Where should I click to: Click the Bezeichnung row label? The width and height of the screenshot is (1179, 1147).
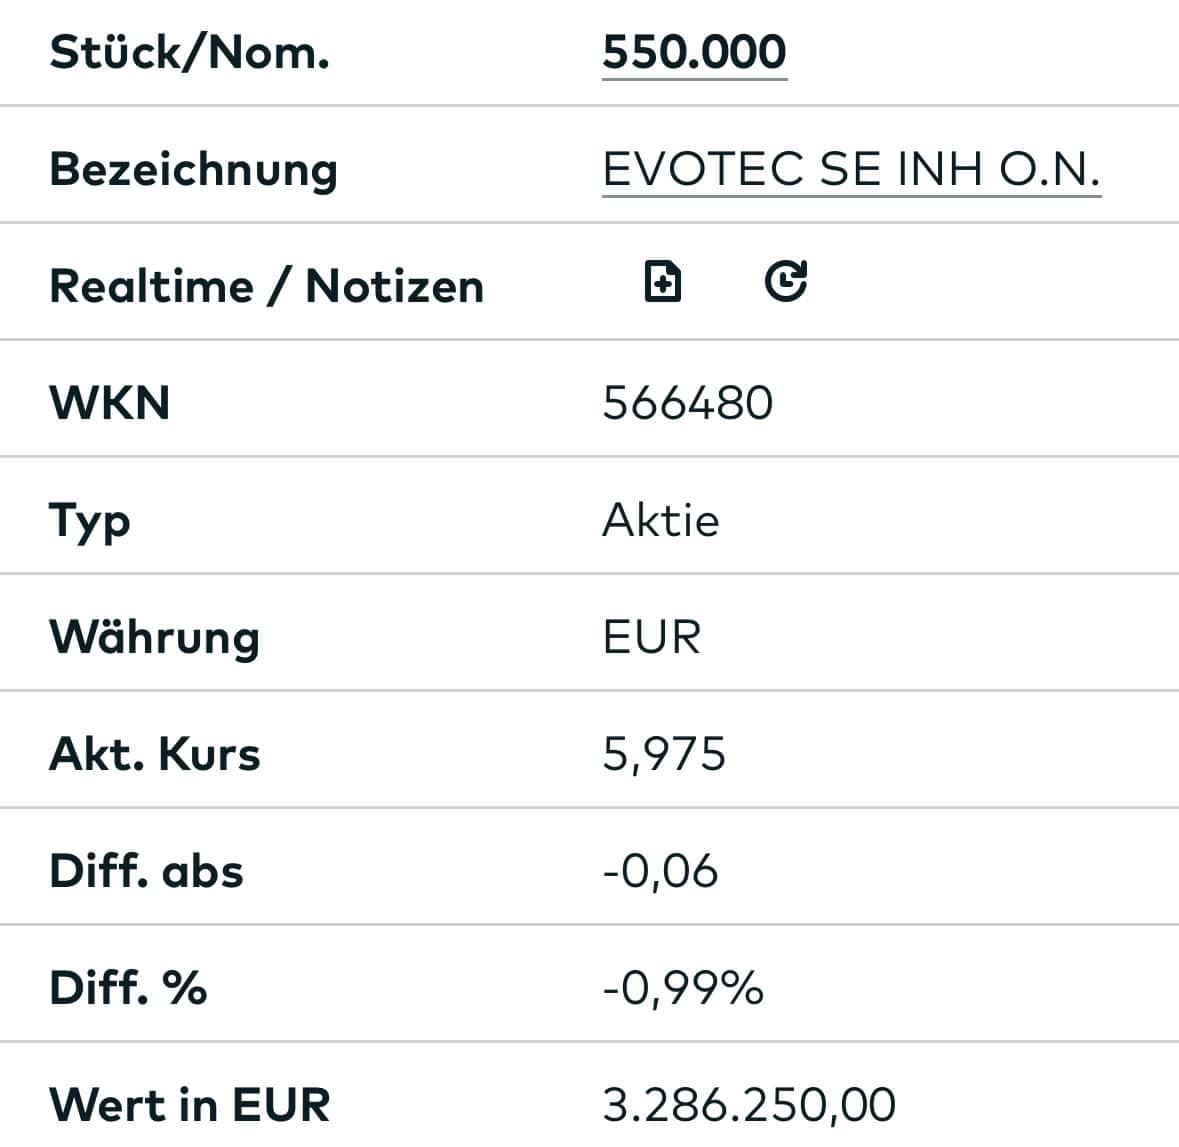click(x=193, y=169)
